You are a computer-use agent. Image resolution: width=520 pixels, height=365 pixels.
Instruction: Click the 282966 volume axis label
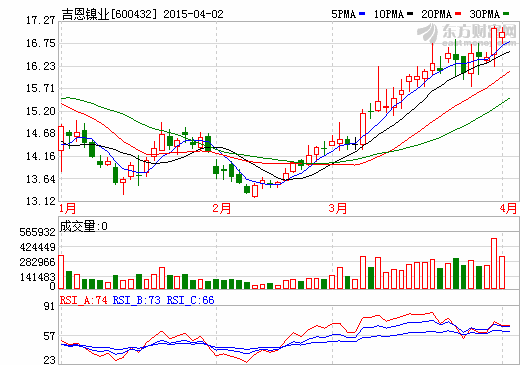point(37,262)
